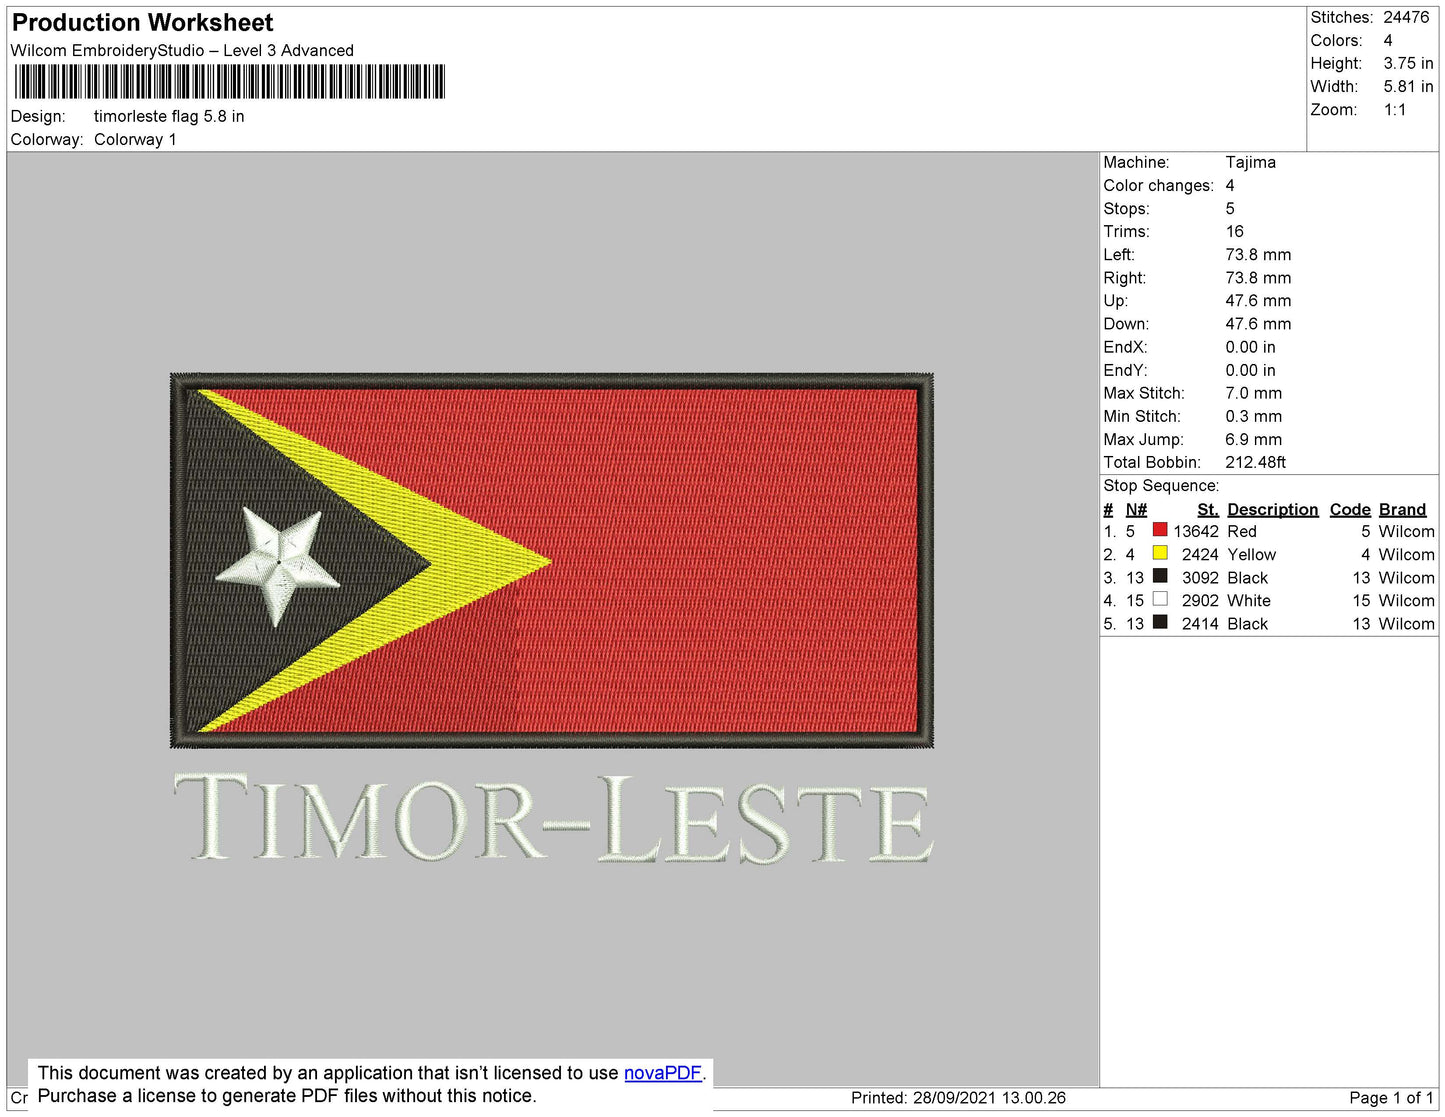The height and width of the screenshot is (1117, 1445).
Task: Click Min Stitch value 0.3 mm
Action: click(1253, 417)
